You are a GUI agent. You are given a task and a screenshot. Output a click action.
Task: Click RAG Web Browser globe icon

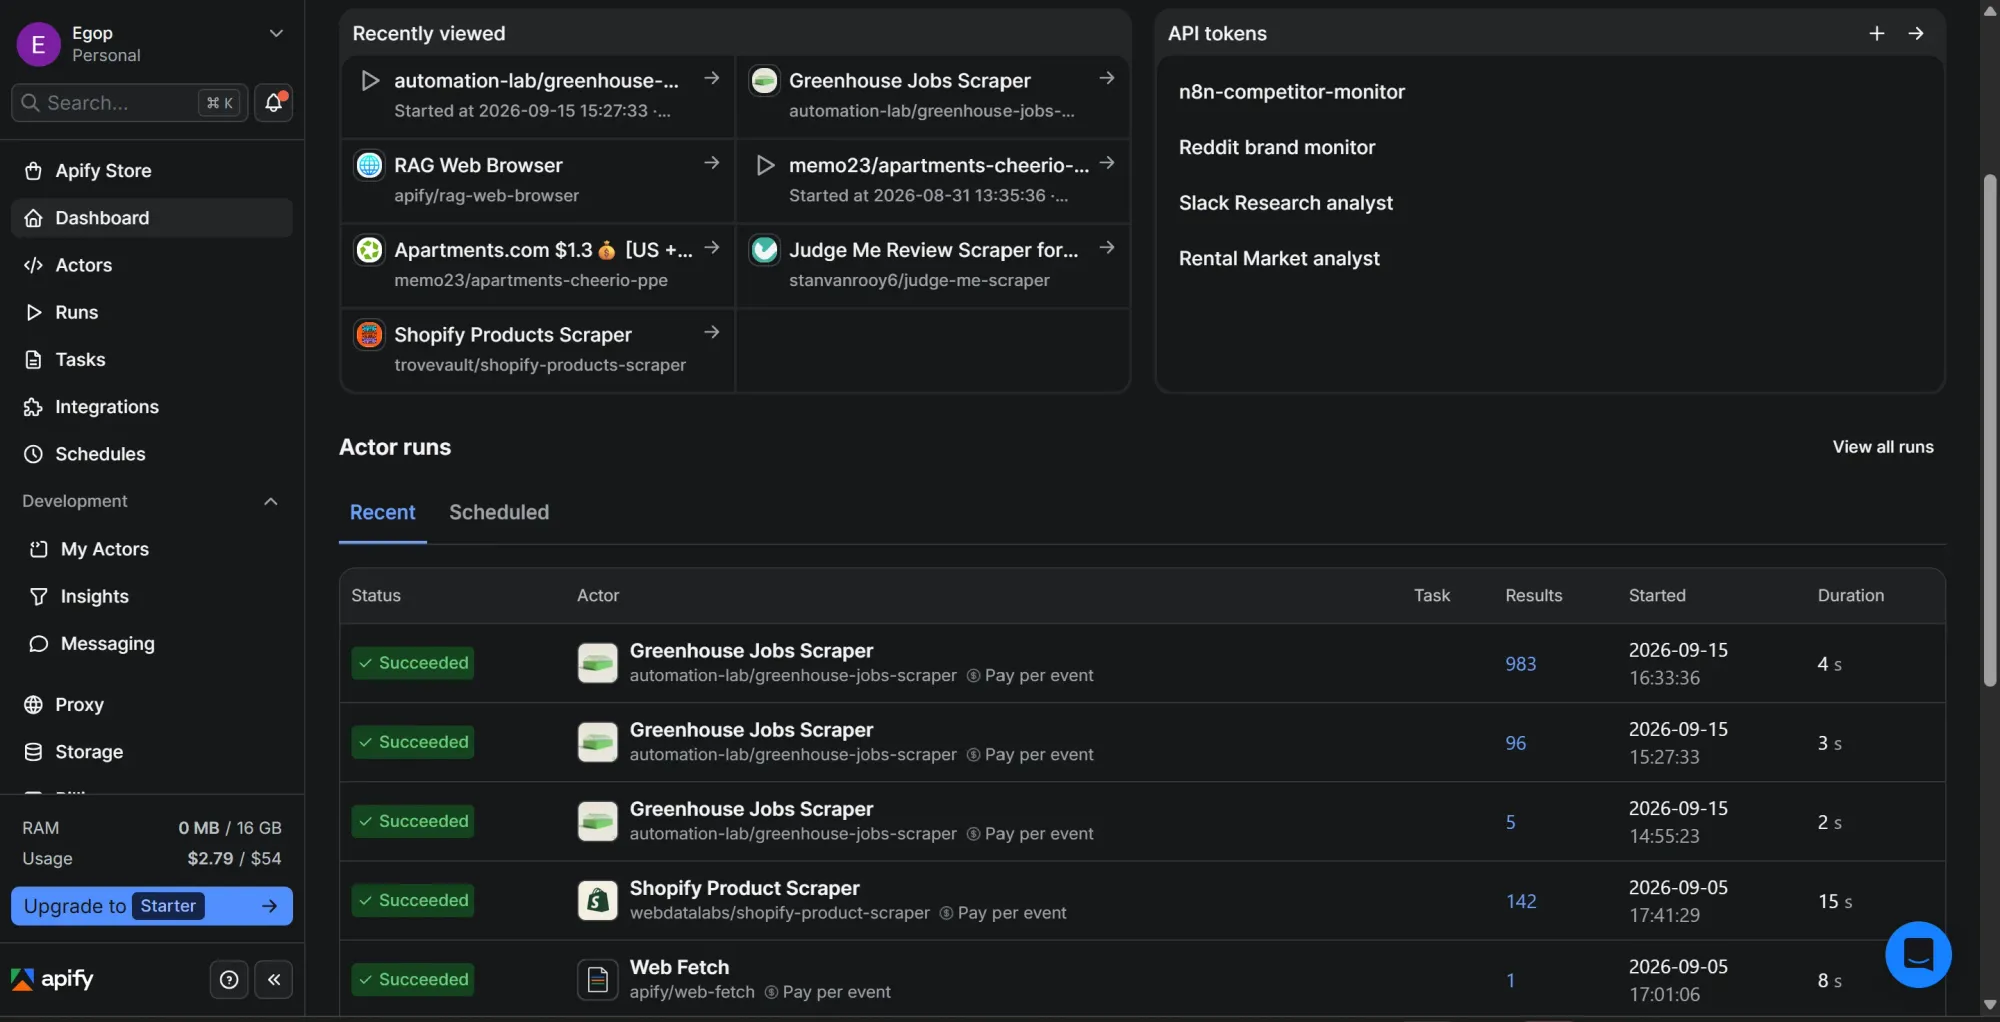point(369,165)
